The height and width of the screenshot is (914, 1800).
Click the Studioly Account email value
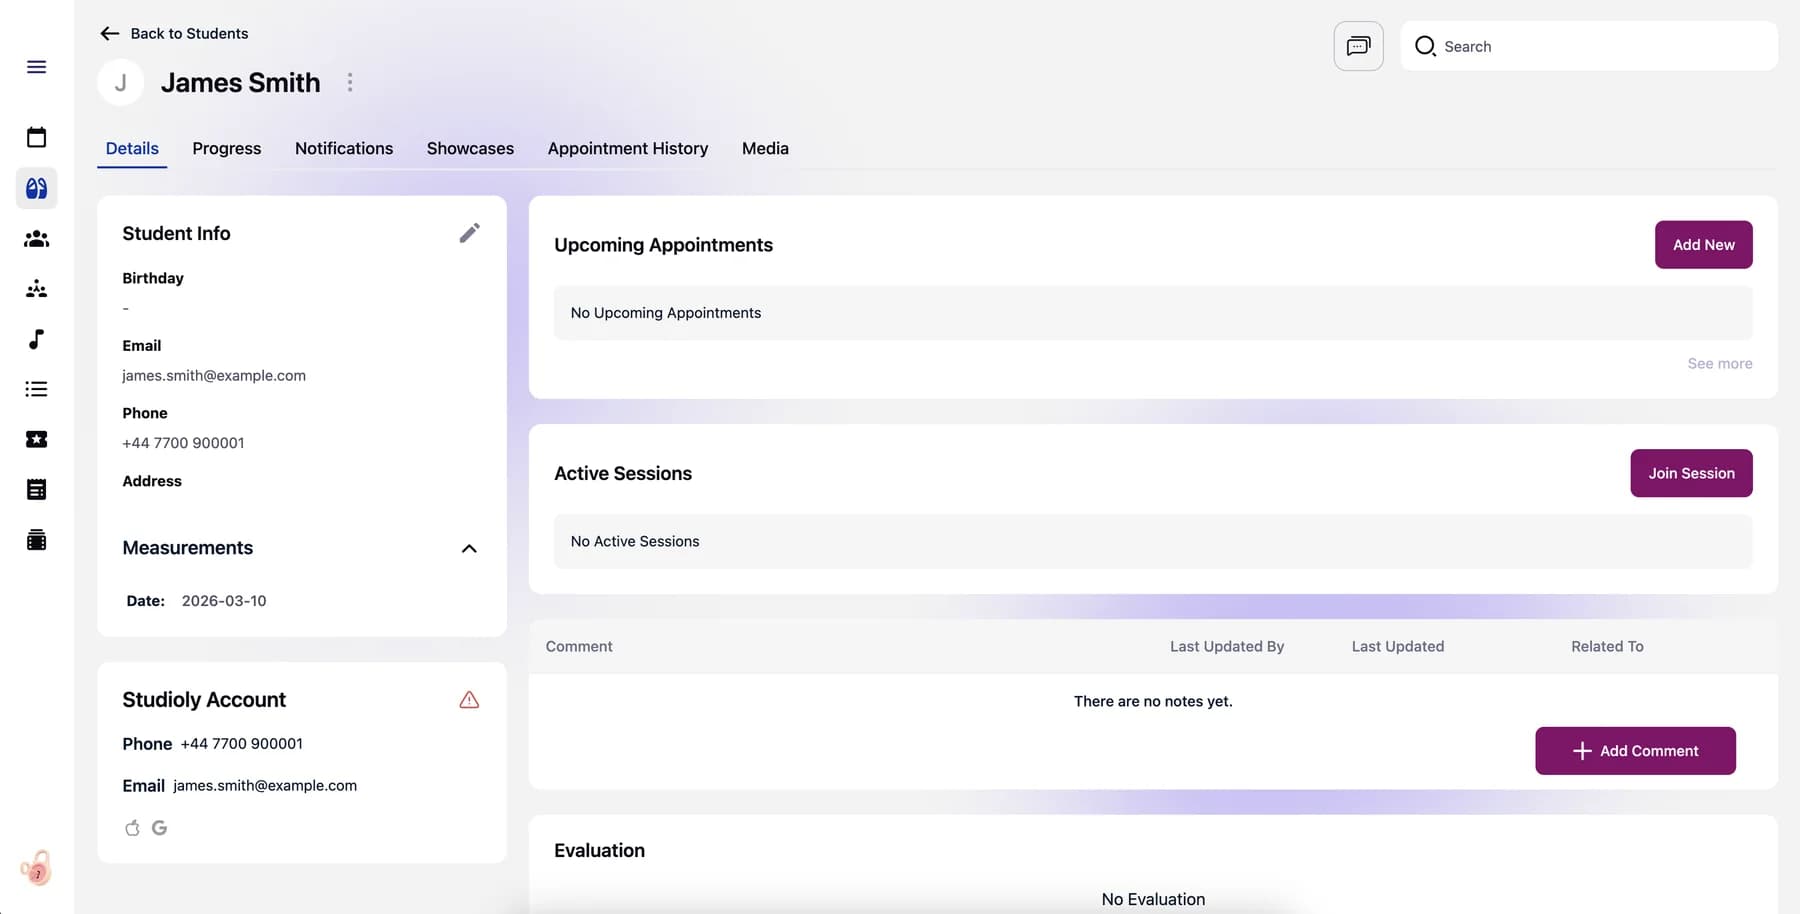pos(265,786)
